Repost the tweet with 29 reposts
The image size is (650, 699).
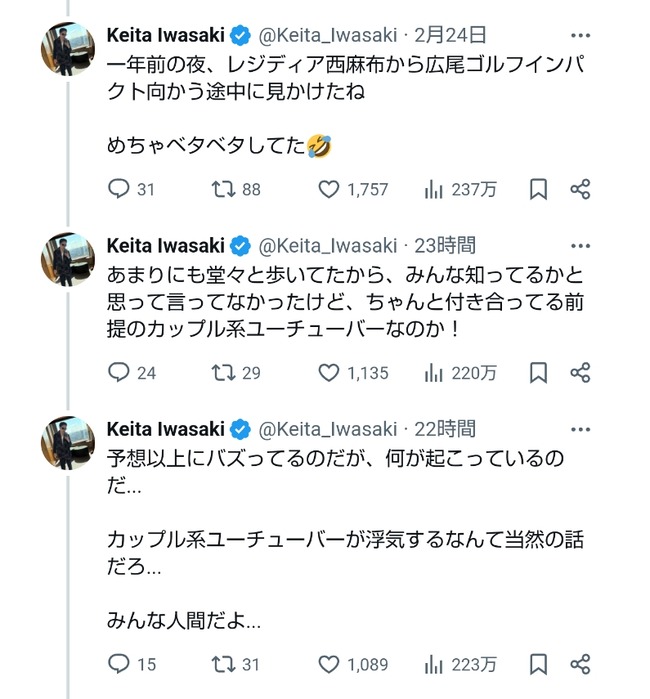pyautogui.click(x=224, y=373)
